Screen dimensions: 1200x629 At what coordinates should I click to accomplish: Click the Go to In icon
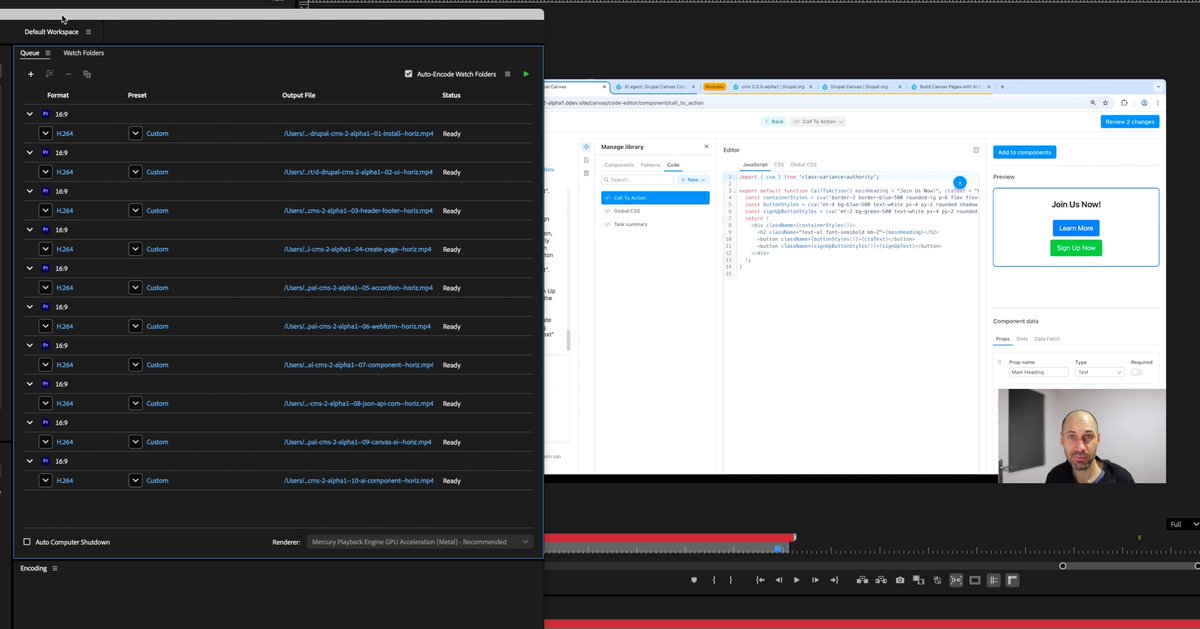(760, 580)
